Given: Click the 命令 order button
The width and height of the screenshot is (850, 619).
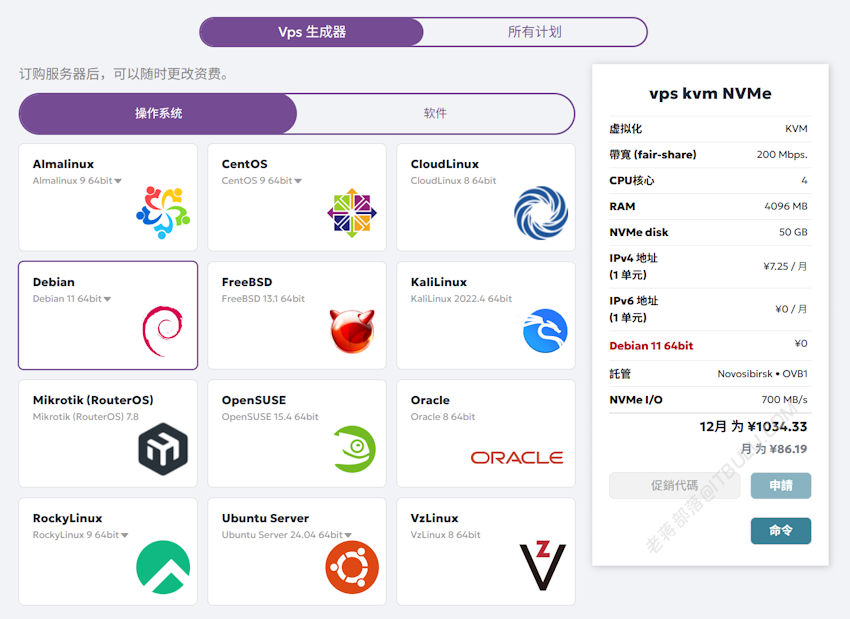Looking at the screenshot, I should [x=781, y=531].
